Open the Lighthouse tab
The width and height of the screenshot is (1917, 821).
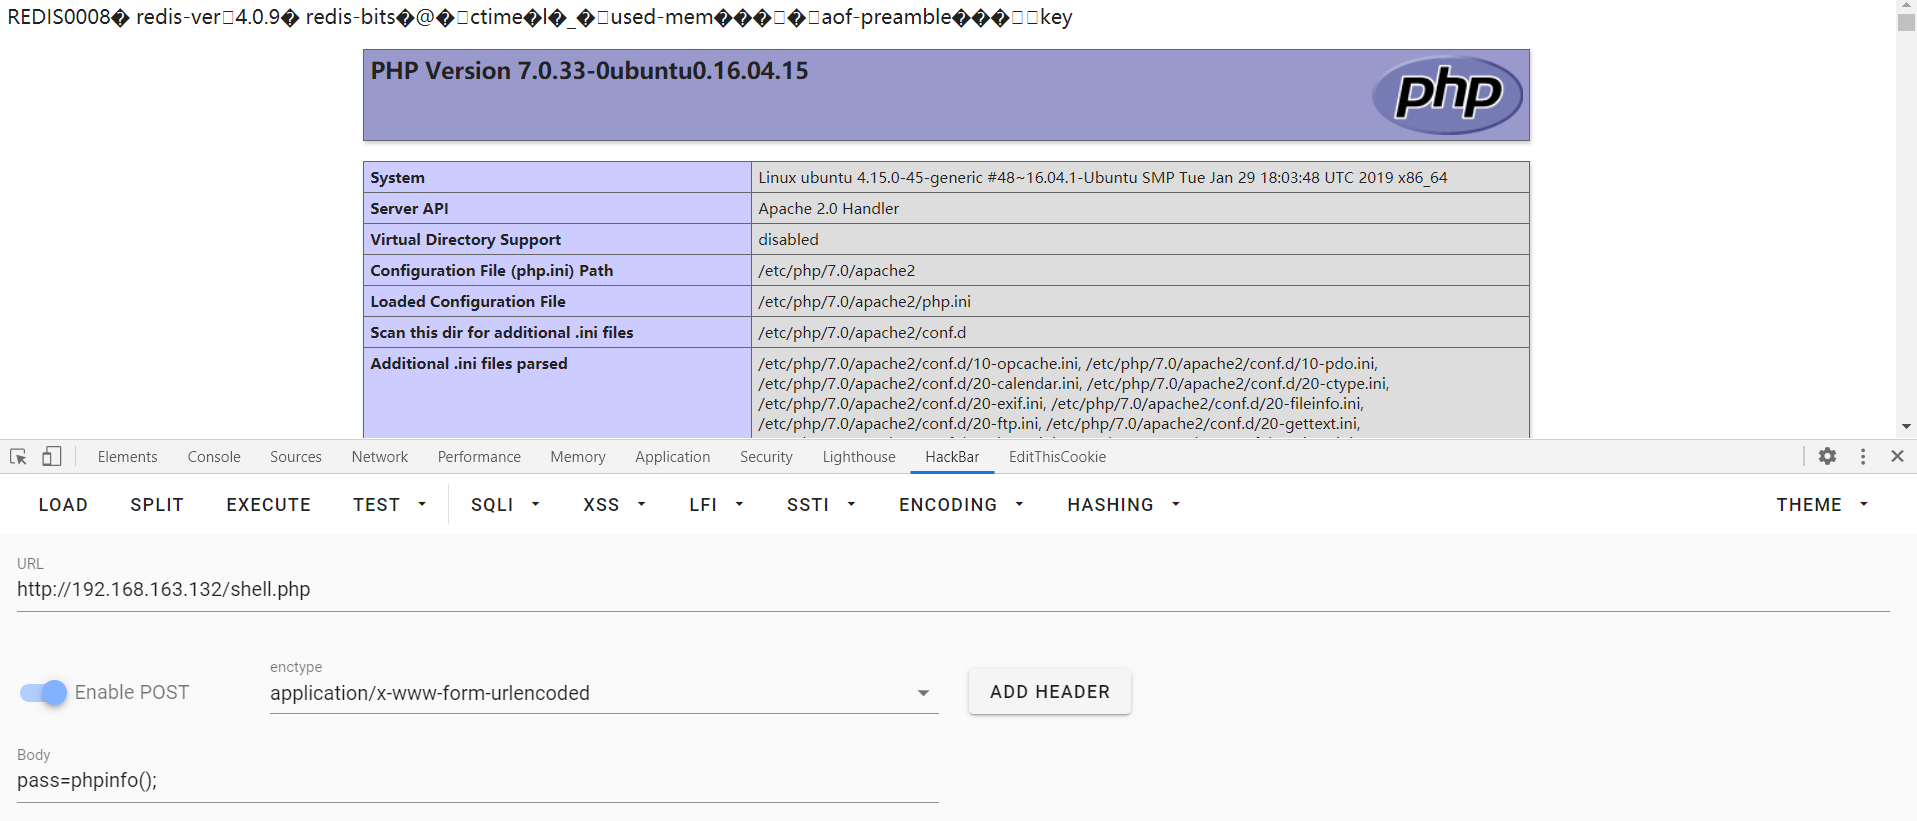pos(859,457)
